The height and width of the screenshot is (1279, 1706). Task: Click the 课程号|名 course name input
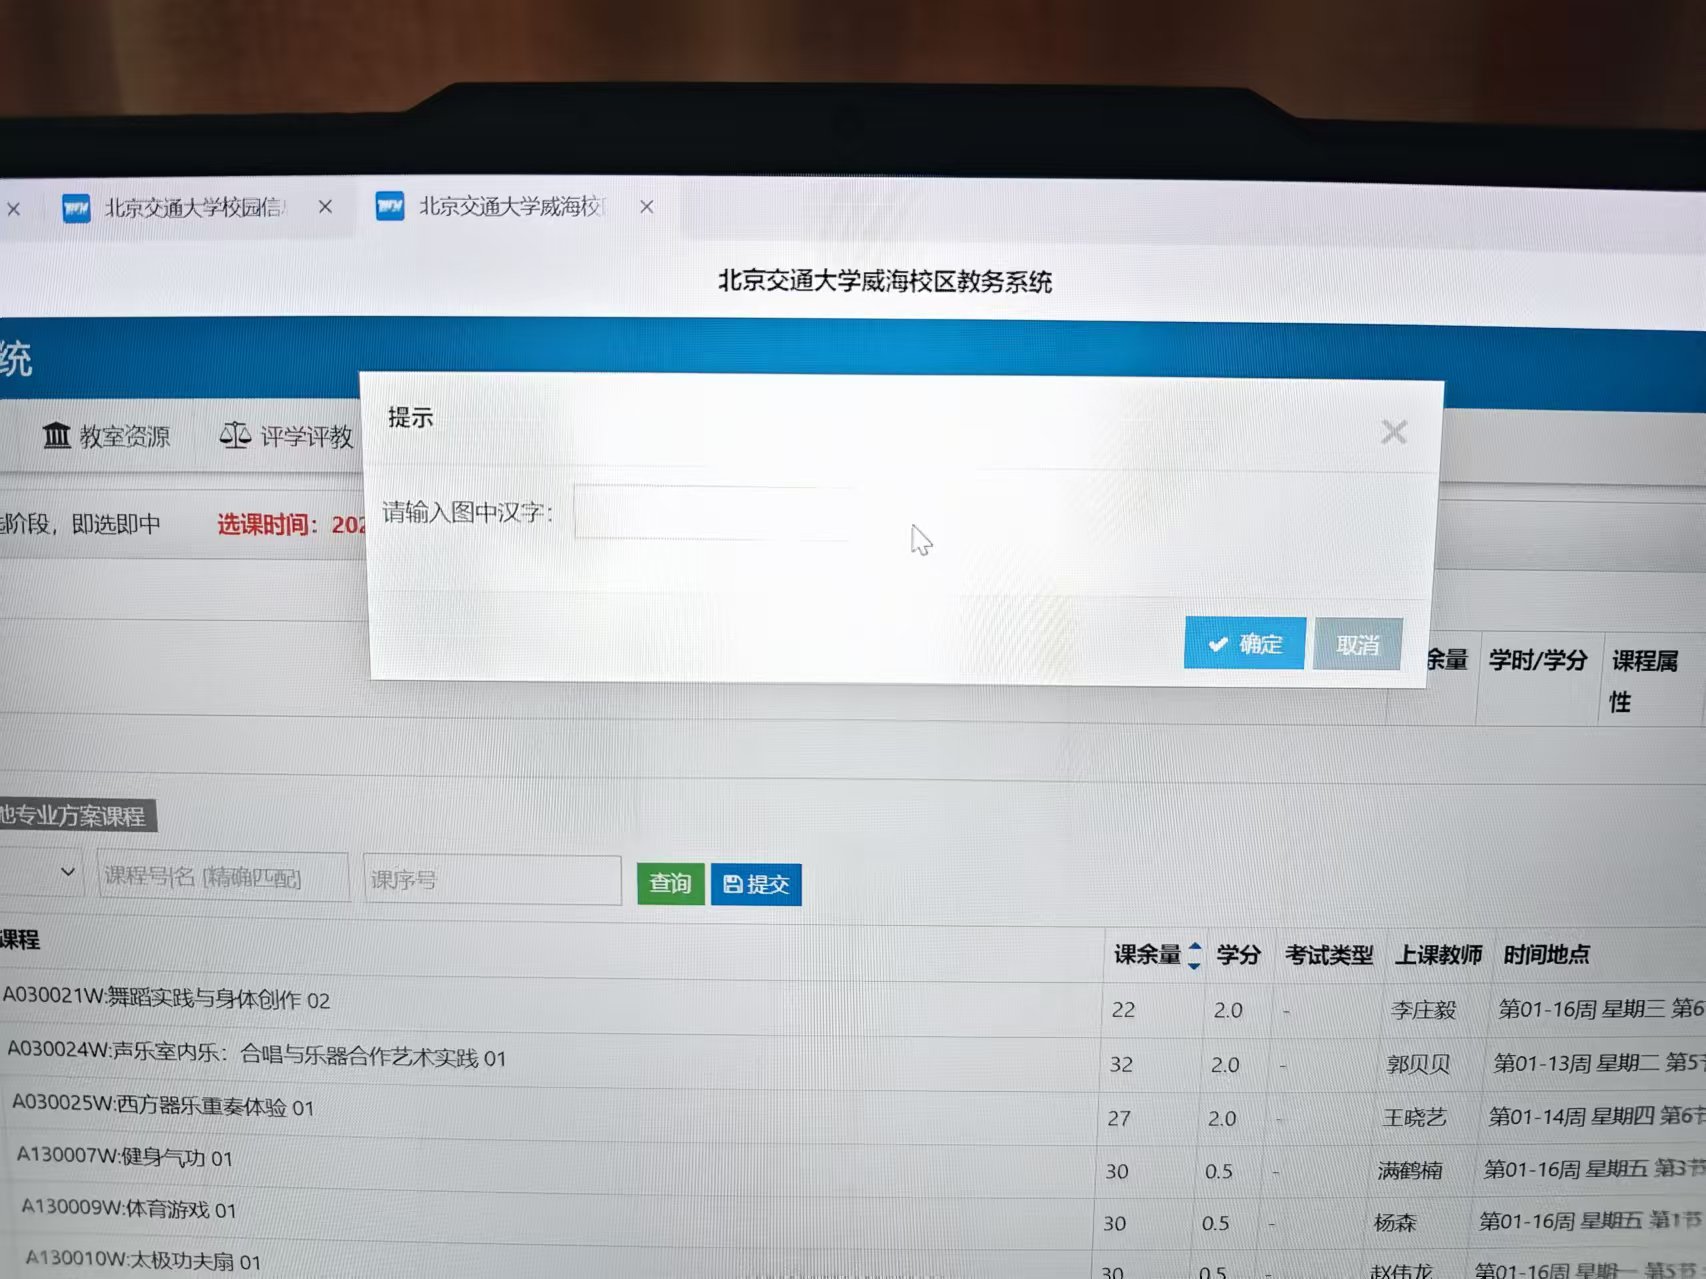click(222, 877)
